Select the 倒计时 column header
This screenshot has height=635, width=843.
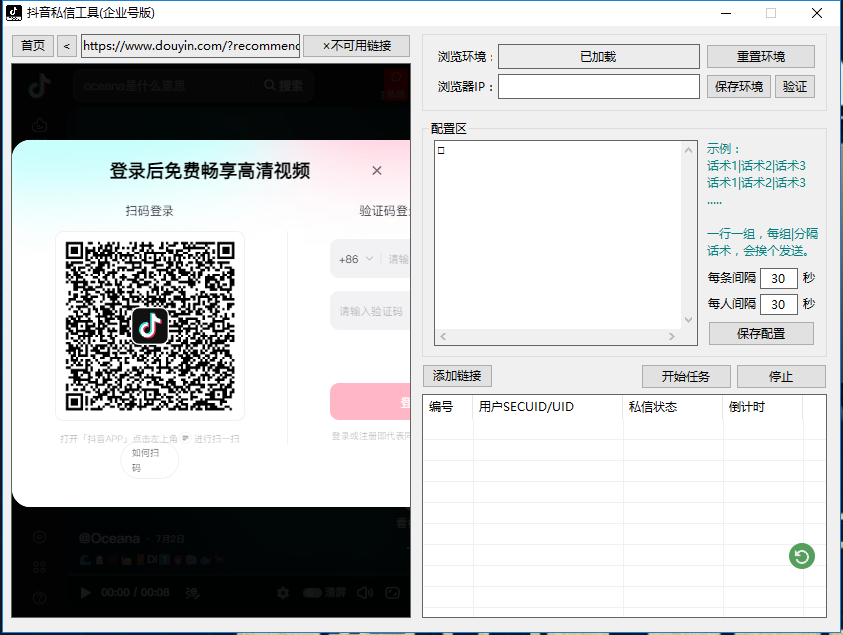tap(762, 407)
